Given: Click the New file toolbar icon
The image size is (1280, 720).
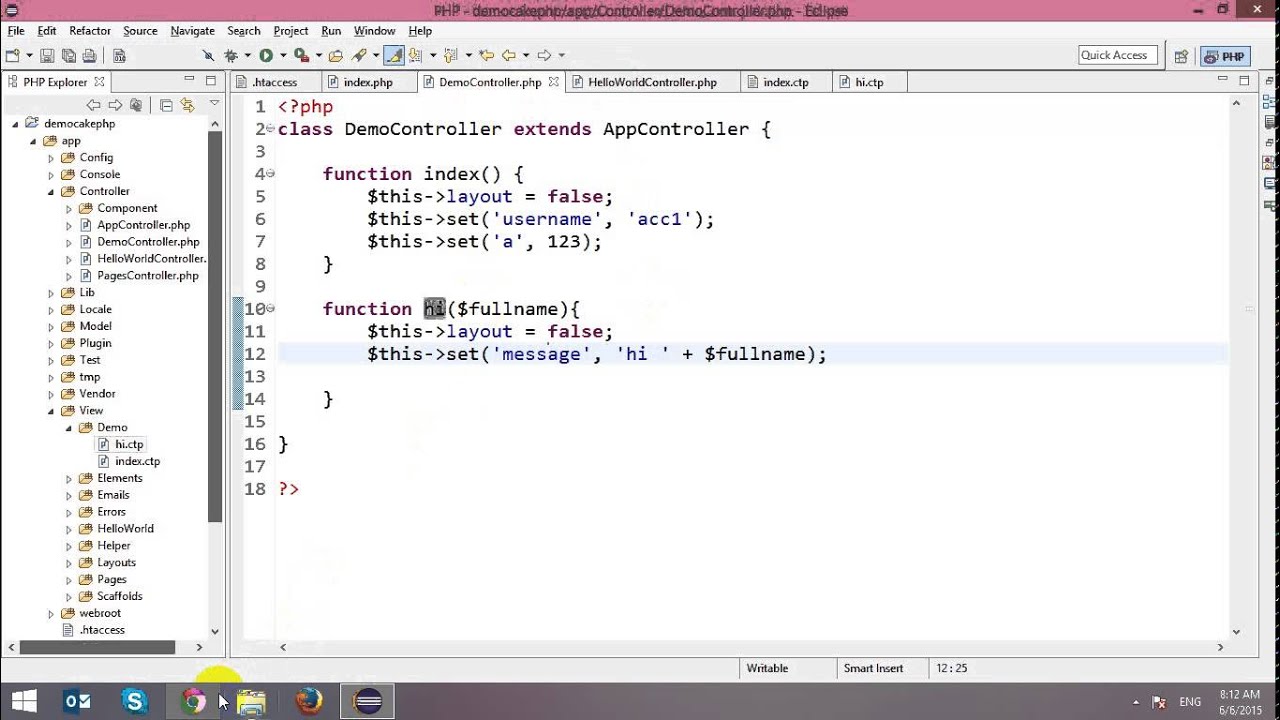Looking at the screenshot, I should (13, 56).
